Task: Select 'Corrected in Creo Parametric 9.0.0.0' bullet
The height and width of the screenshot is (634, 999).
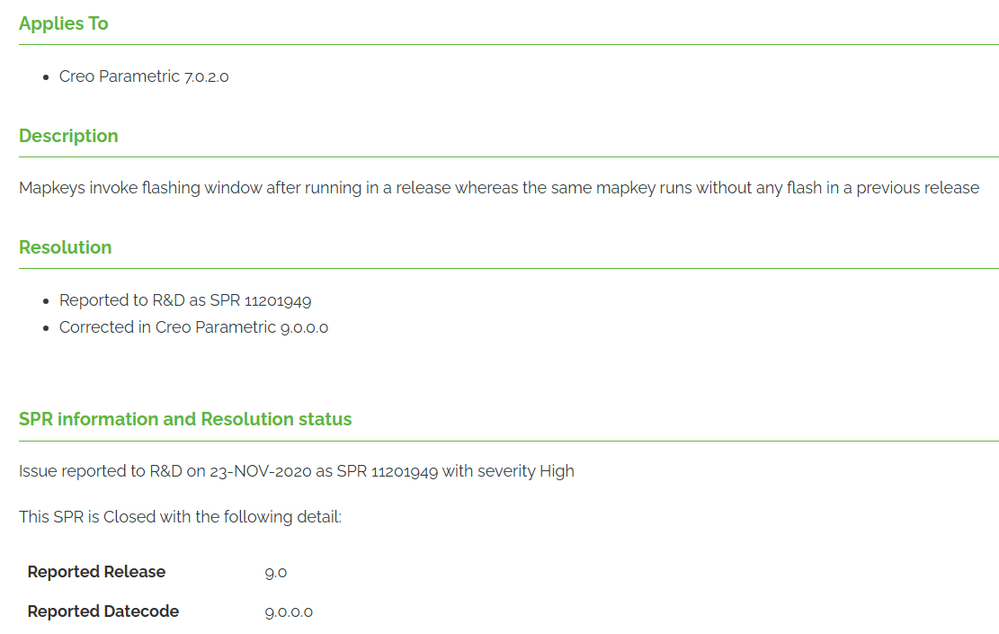Action: click(x=194, y=328)
